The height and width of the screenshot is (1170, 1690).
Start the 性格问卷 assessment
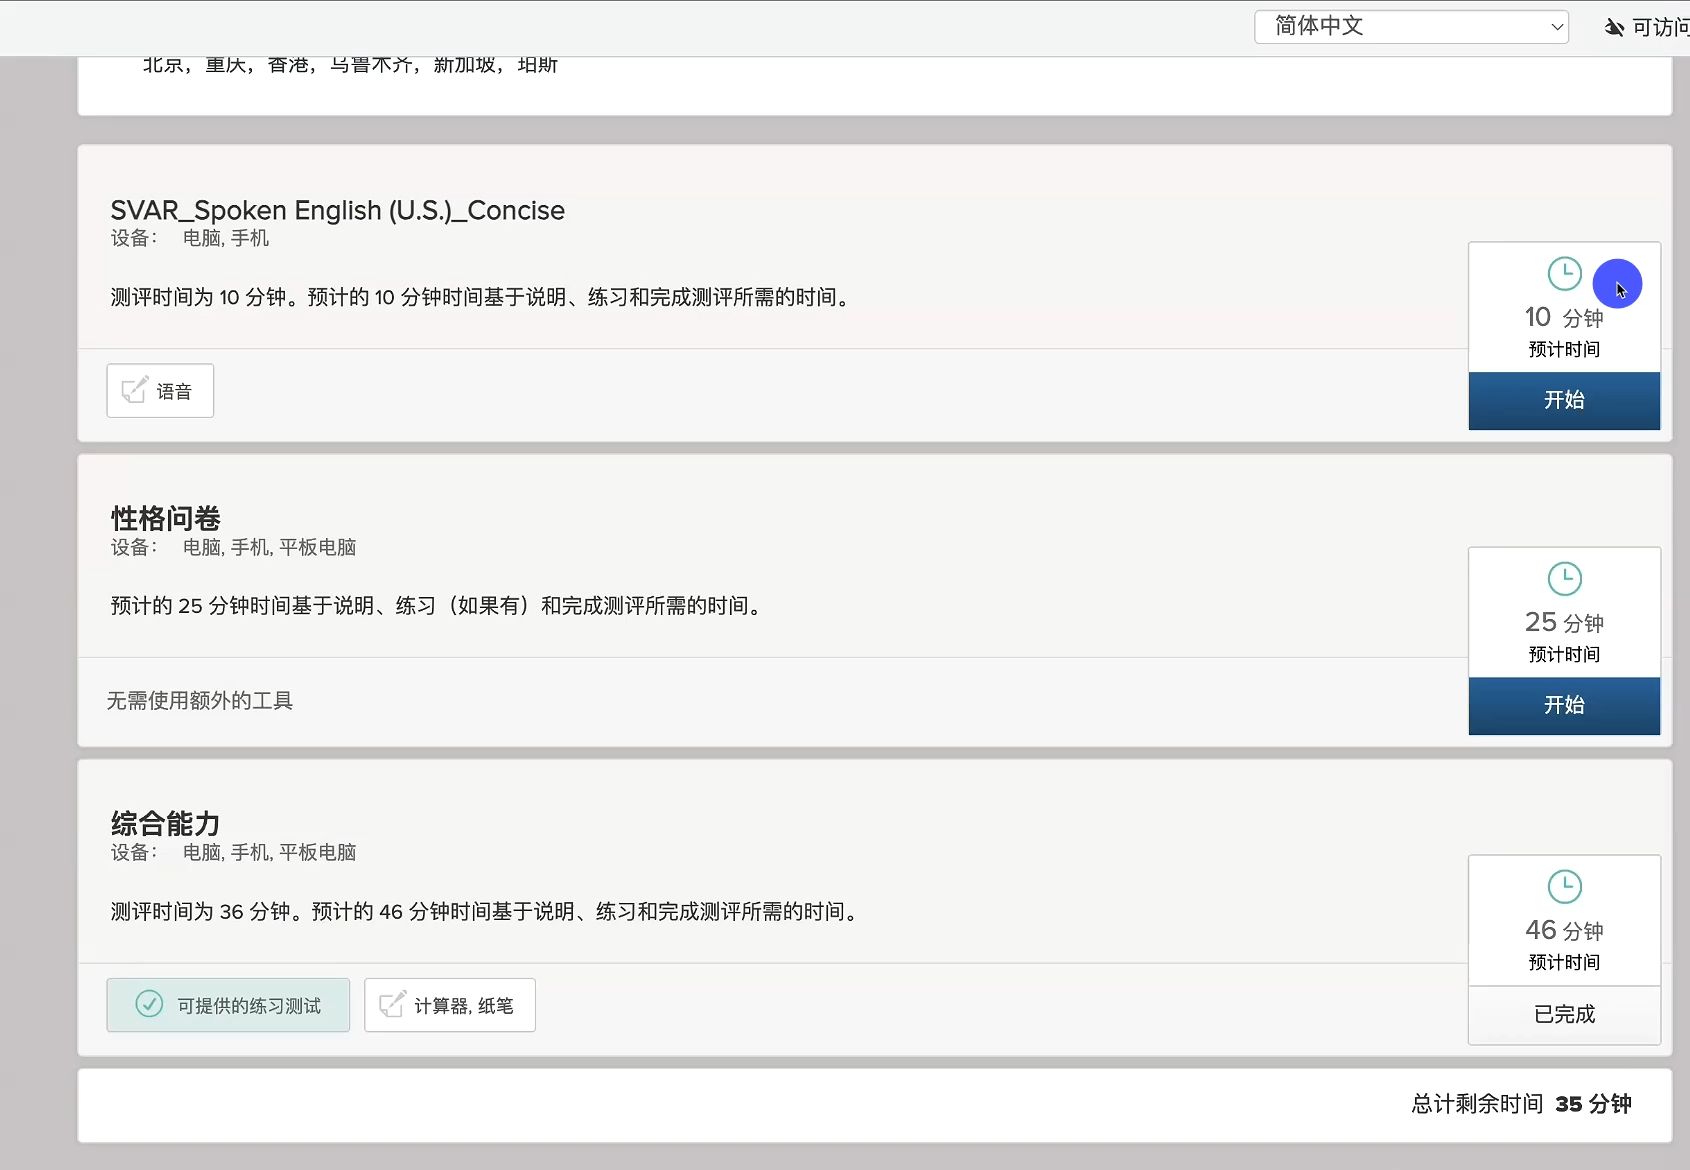pyautogui.click(x=1564, y=706)
